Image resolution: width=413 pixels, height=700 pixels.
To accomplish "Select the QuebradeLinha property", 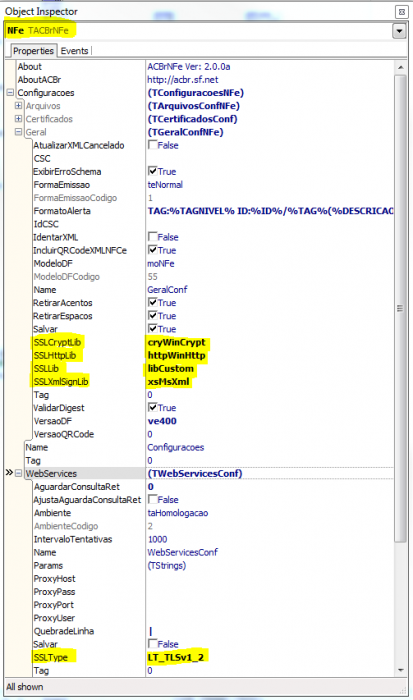I will click(64, 631).
